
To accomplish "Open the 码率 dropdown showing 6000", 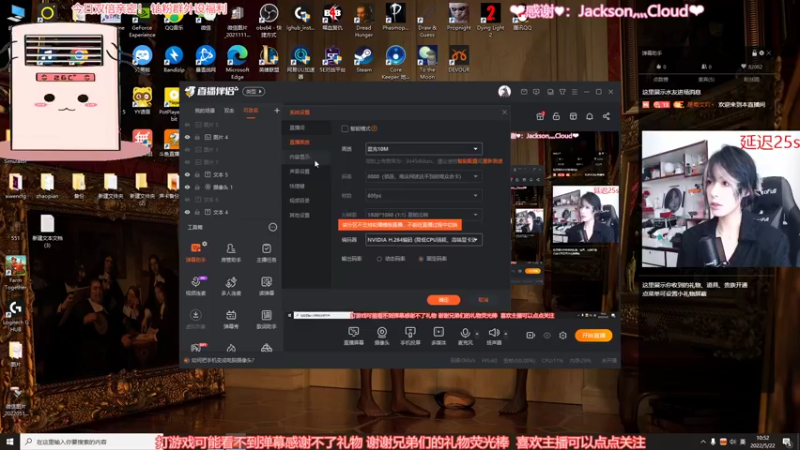I will point(423,176).
